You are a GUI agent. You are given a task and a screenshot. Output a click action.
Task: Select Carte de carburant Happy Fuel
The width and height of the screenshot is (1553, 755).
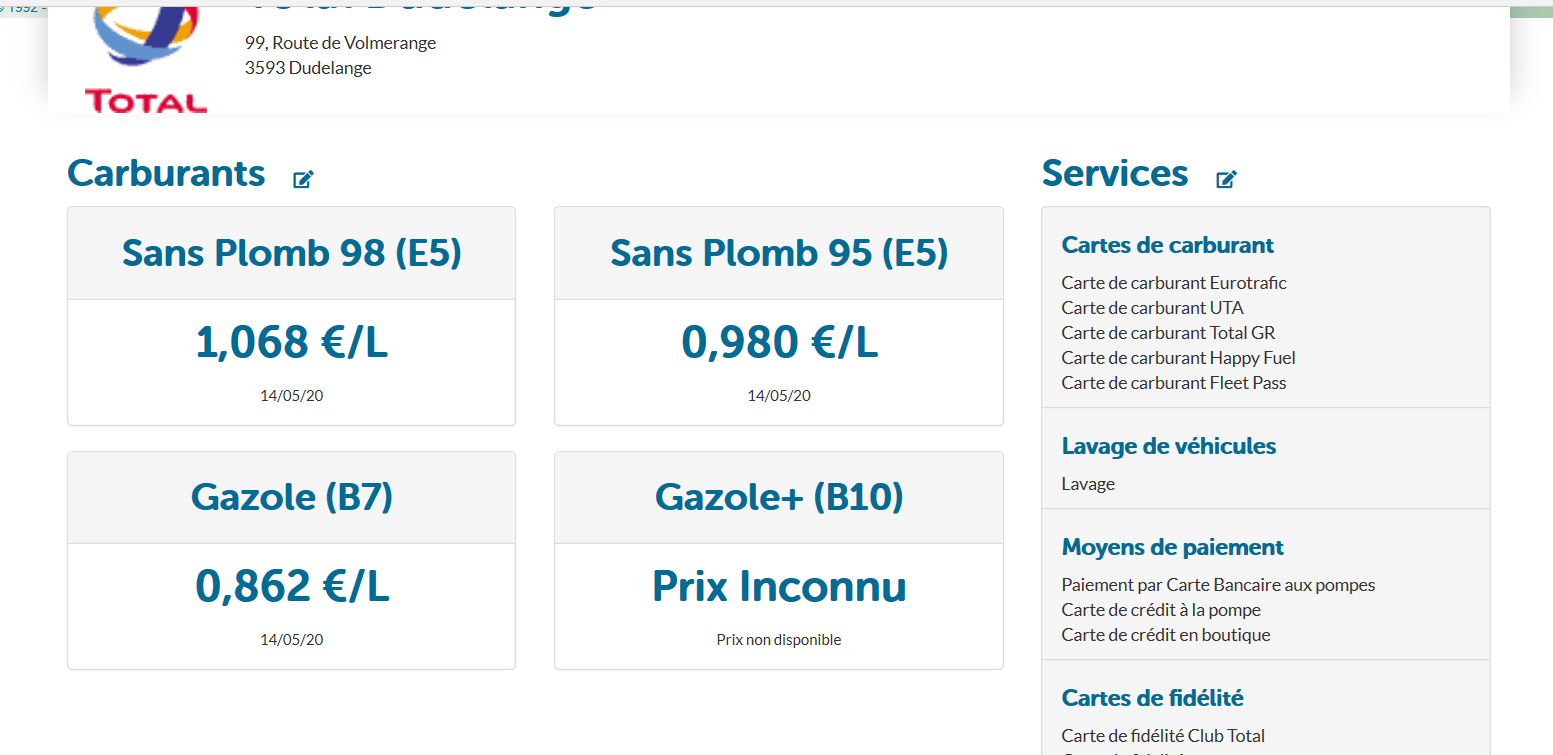1178,358
